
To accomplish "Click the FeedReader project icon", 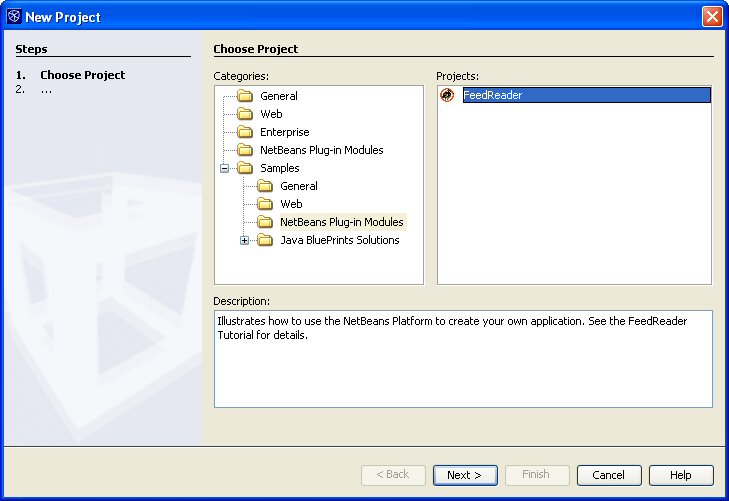I will click(x=447, y=95).
